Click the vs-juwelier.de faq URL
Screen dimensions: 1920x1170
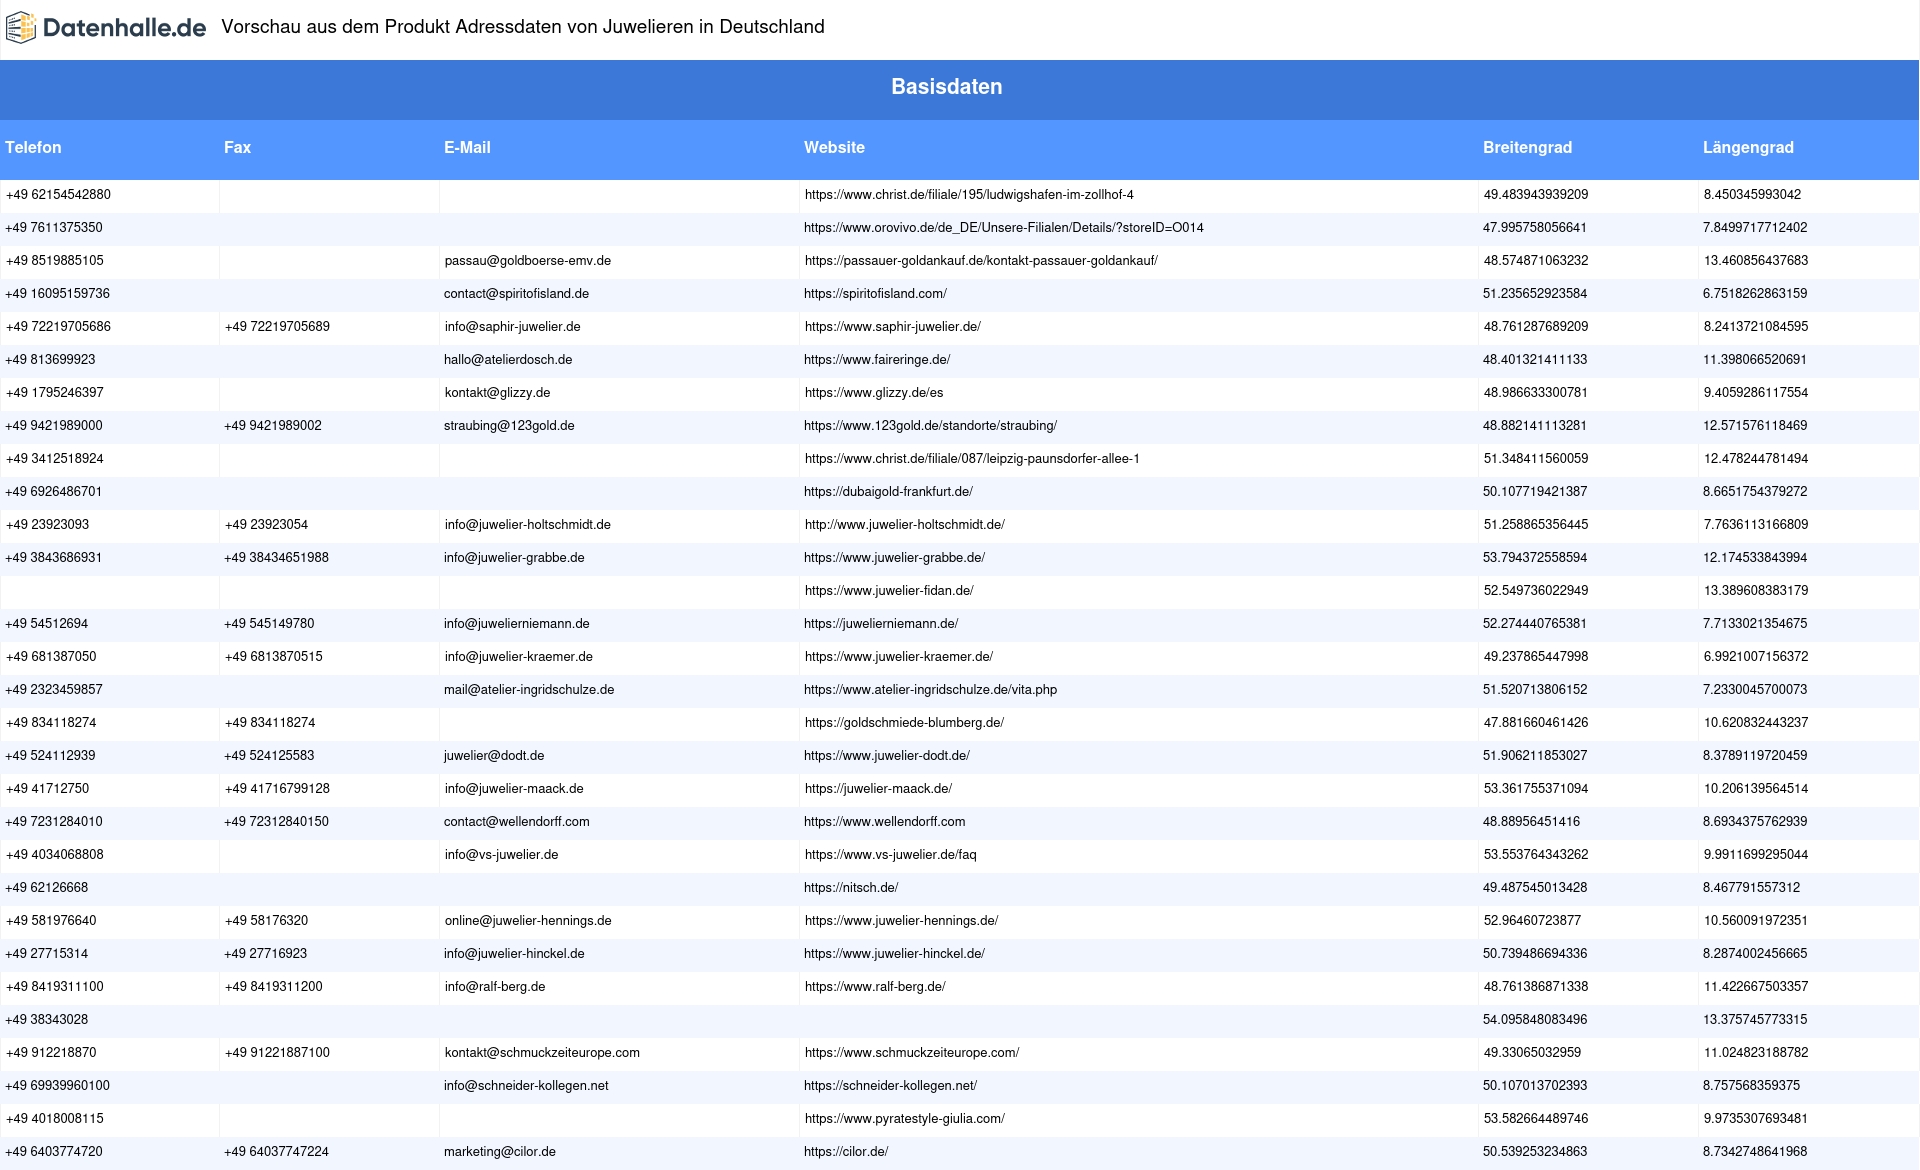pos(890,855)
